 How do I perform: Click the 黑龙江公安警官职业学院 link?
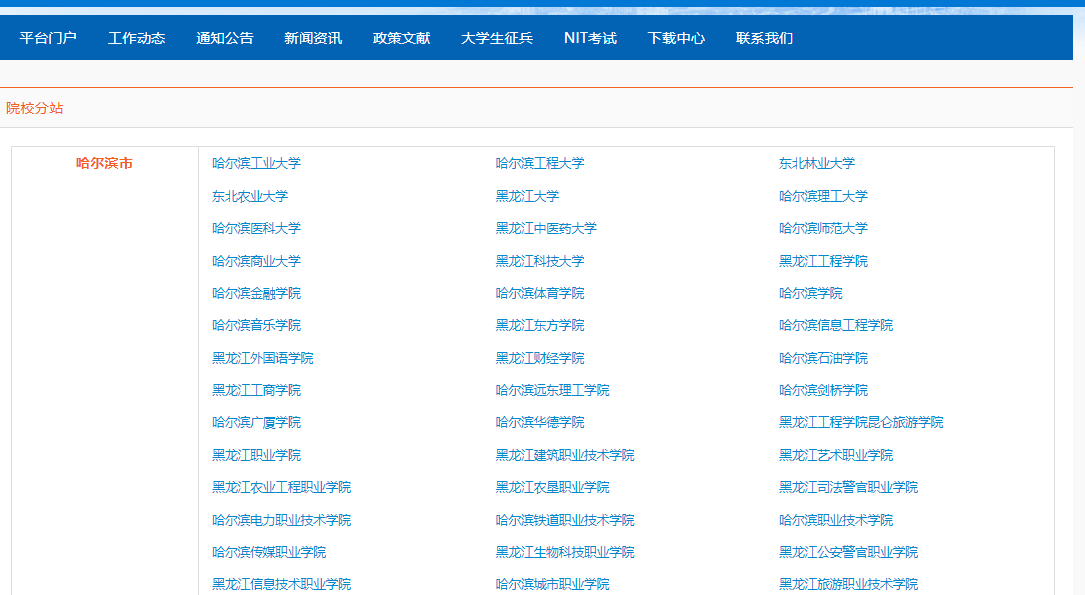(x=848, y=552)
